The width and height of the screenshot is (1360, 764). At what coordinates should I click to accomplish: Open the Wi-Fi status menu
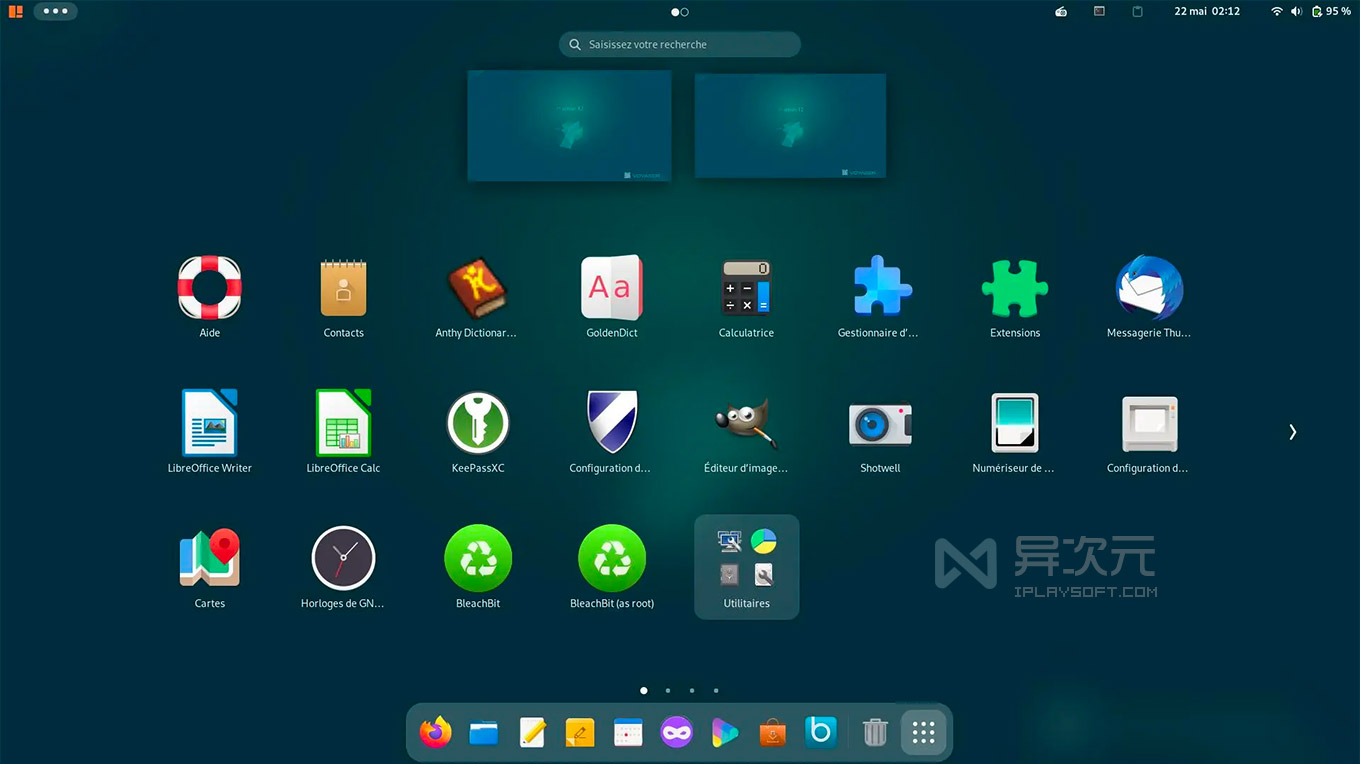[1278, 11]
